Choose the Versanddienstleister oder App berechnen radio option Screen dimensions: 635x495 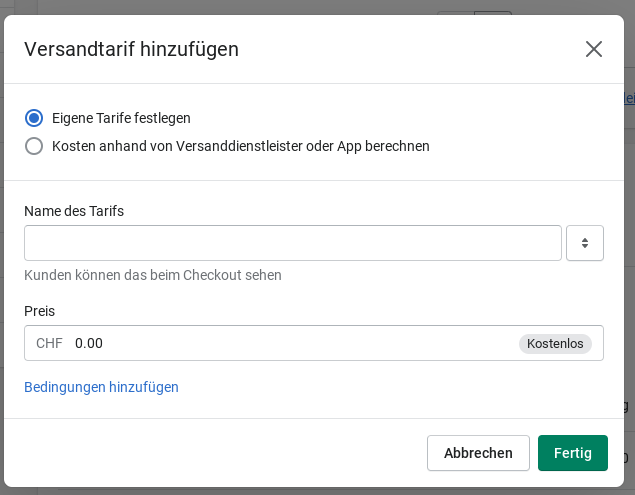[x=34, y=146]
